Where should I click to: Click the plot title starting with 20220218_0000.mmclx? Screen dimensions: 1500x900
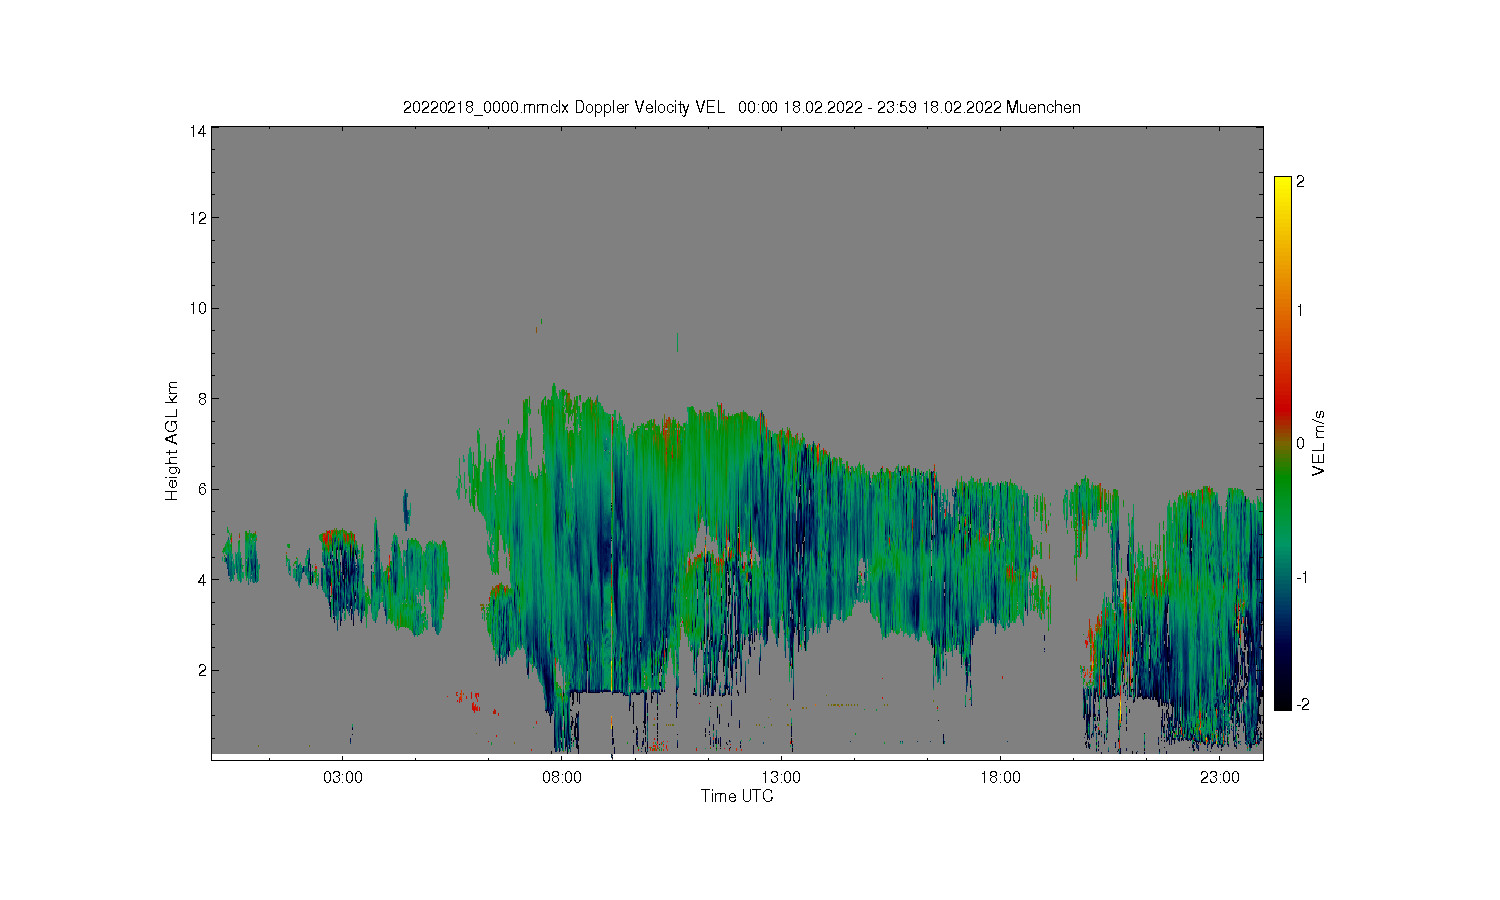[x=741, y=107]
